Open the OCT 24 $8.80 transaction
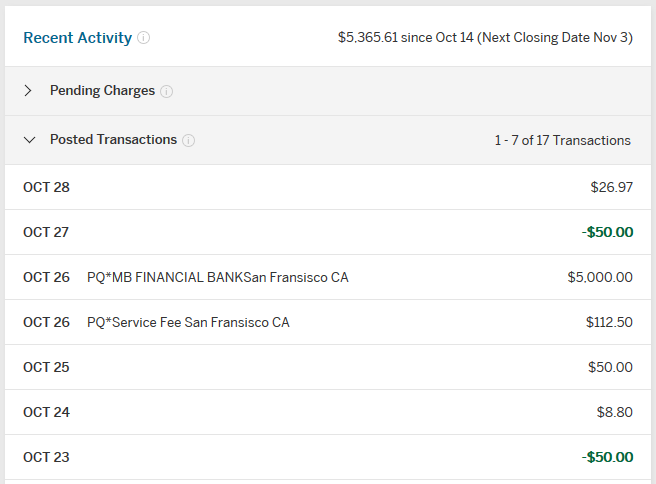 [328, 412]
